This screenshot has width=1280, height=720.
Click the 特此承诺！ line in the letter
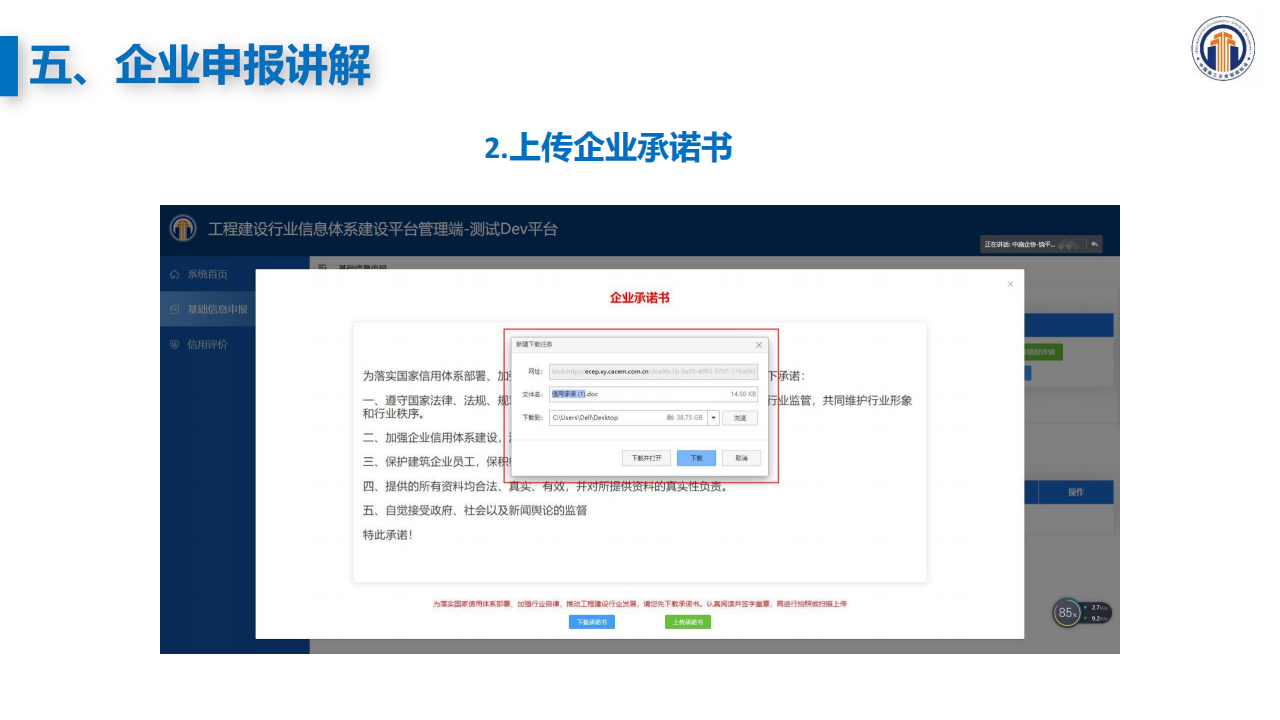pyautogui.click(x=388, y=535)
